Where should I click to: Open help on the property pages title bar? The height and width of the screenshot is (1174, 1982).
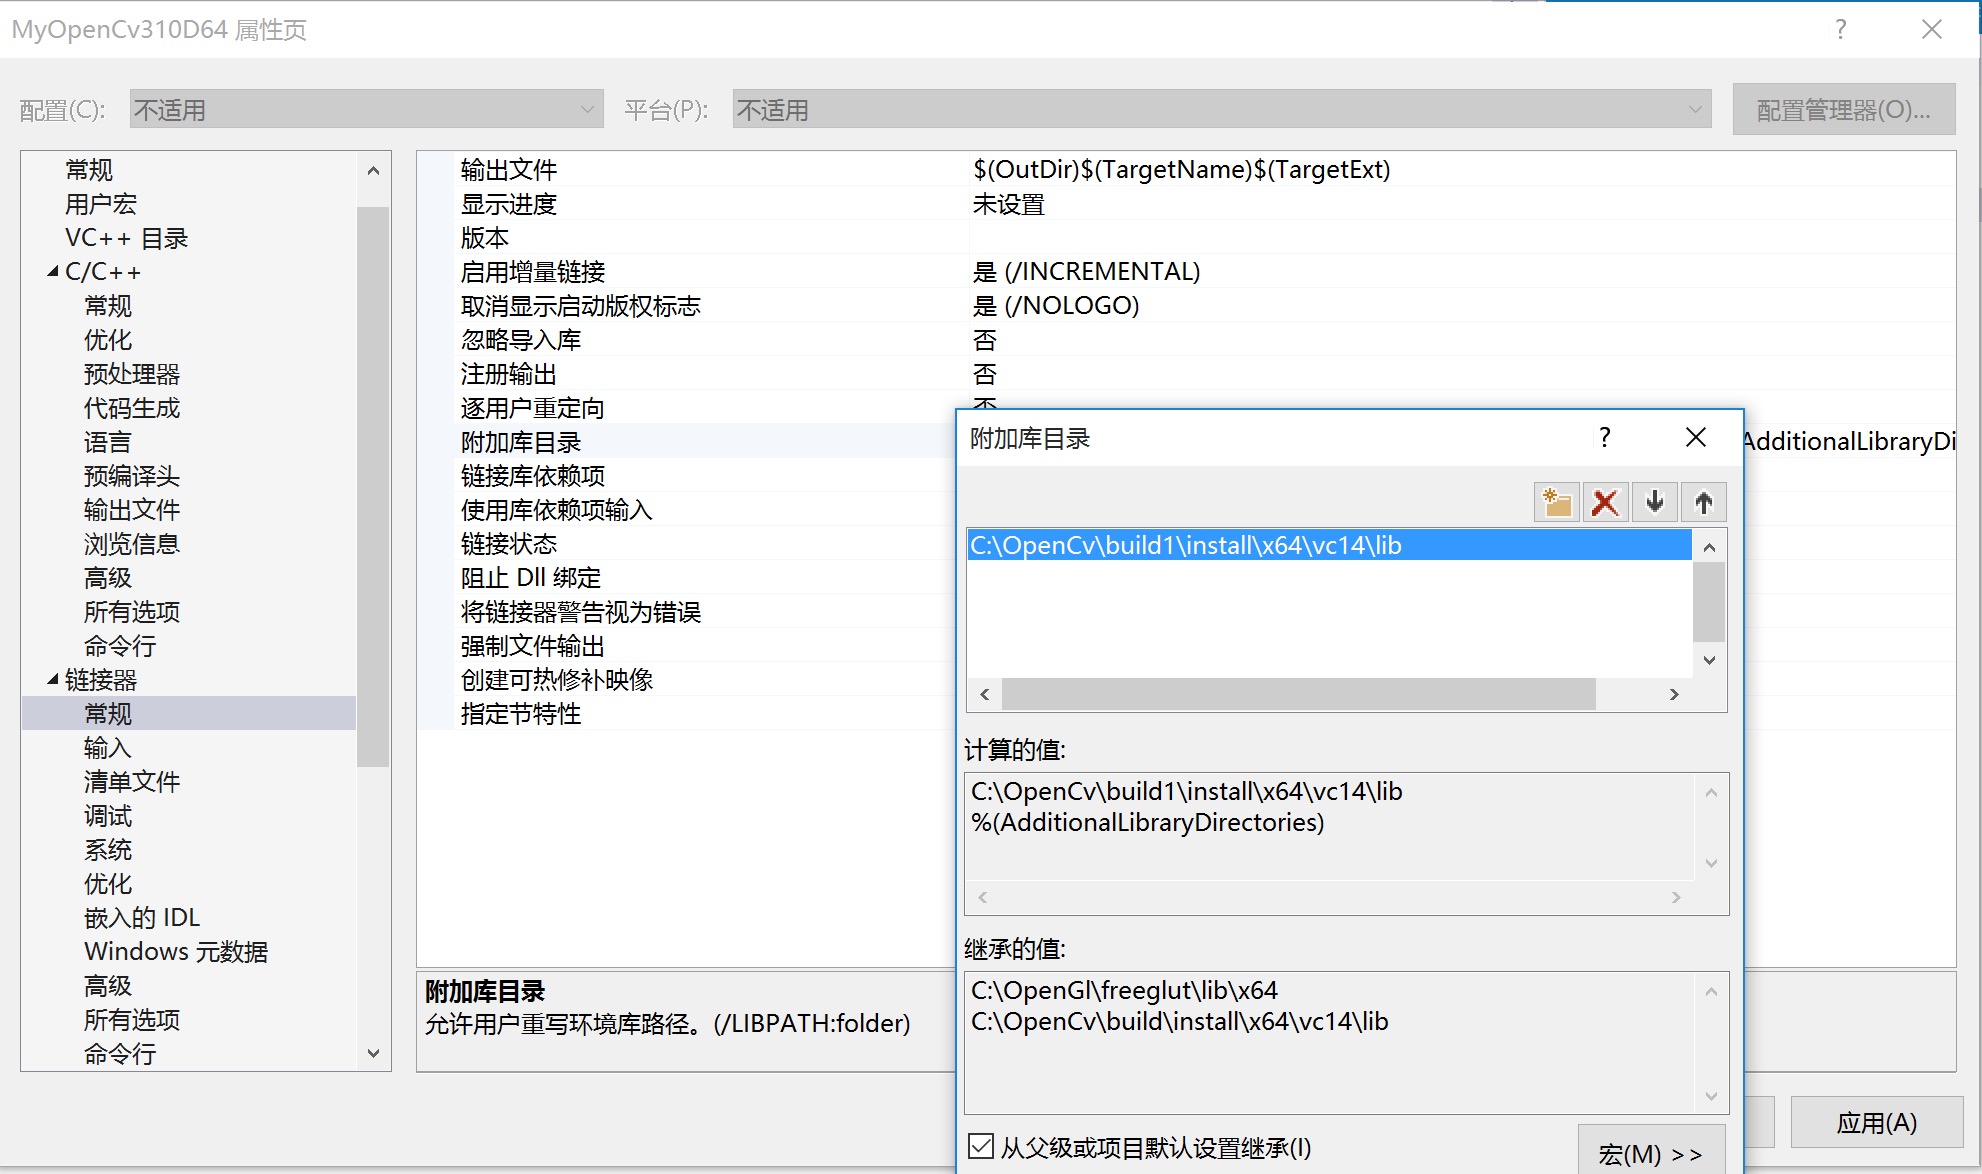click(1841, 29)
